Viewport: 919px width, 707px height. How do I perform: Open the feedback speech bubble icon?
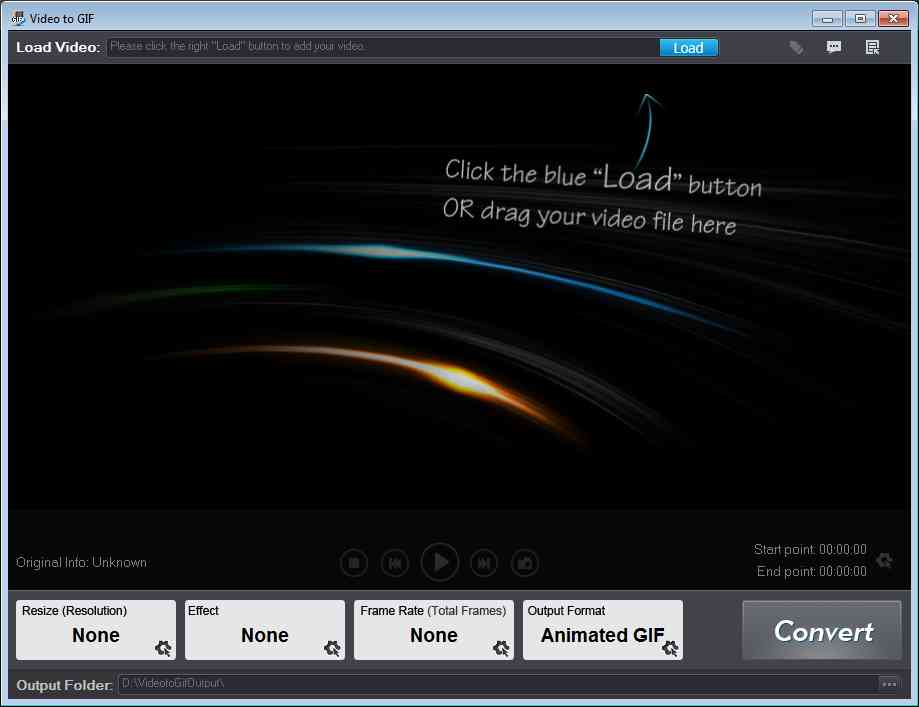[834, 47]
